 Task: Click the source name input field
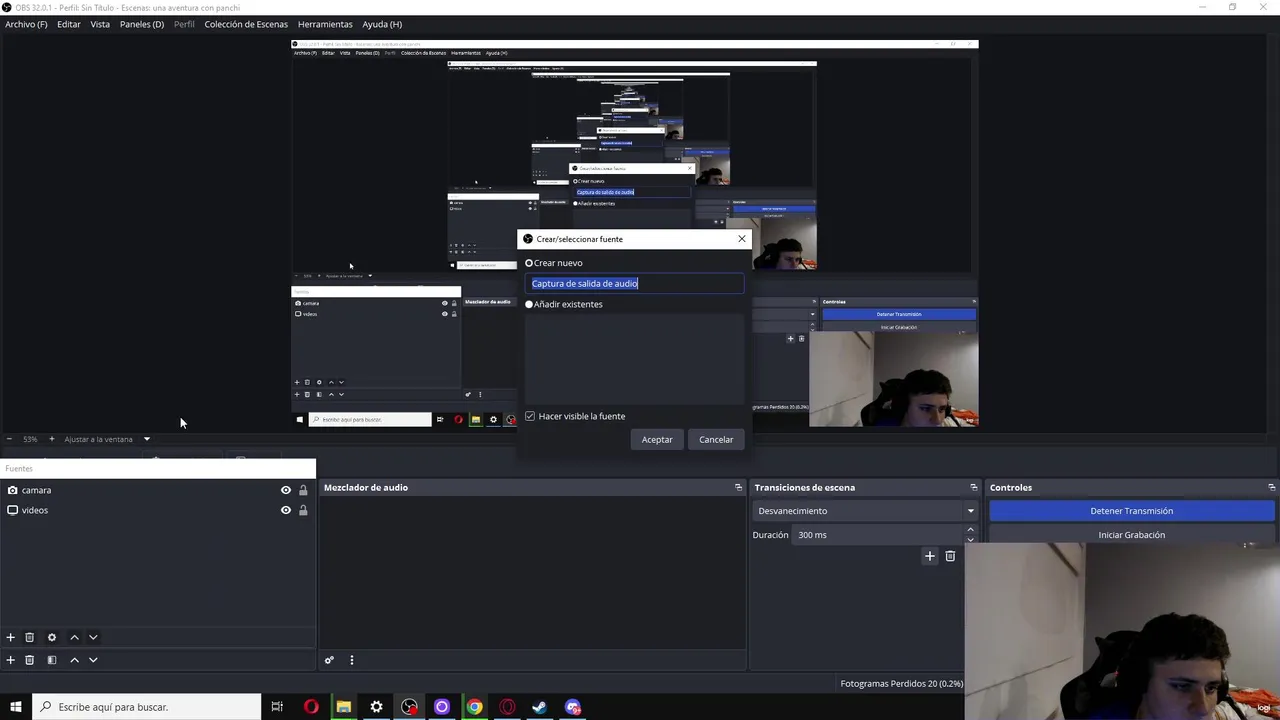(636, 284)
